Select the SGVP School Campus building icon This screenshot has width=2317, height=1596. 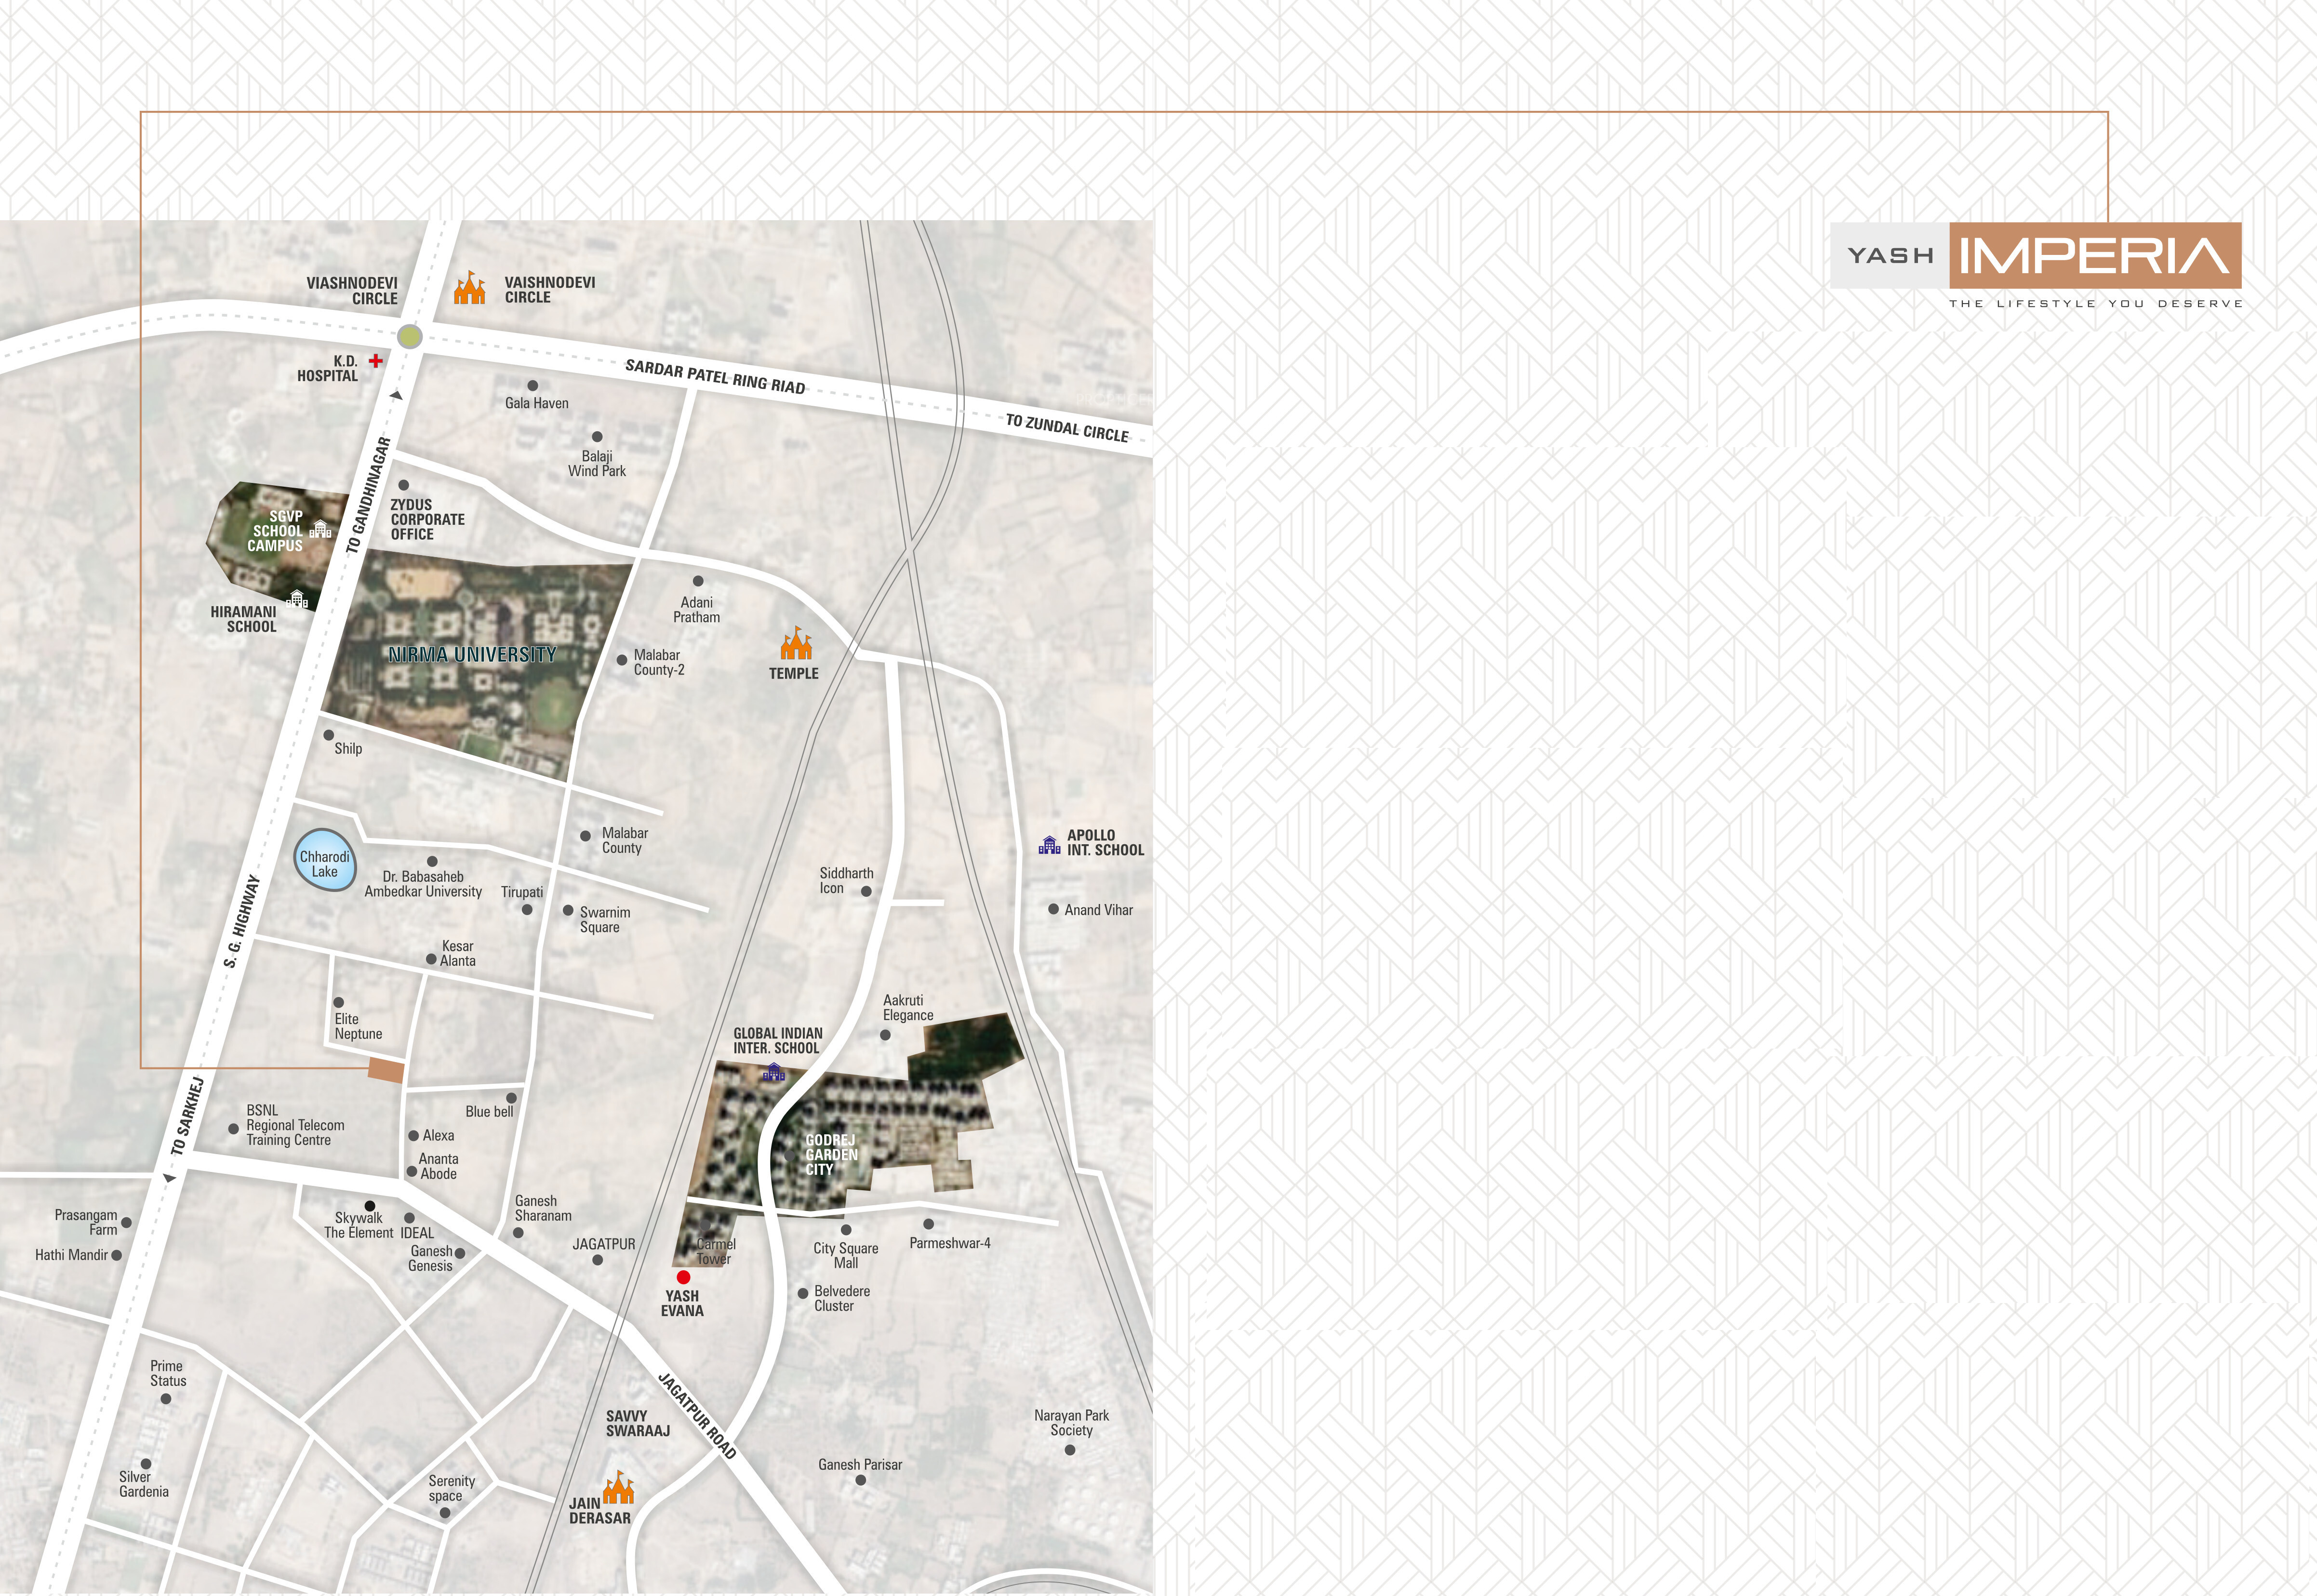(x=320, y=529)
